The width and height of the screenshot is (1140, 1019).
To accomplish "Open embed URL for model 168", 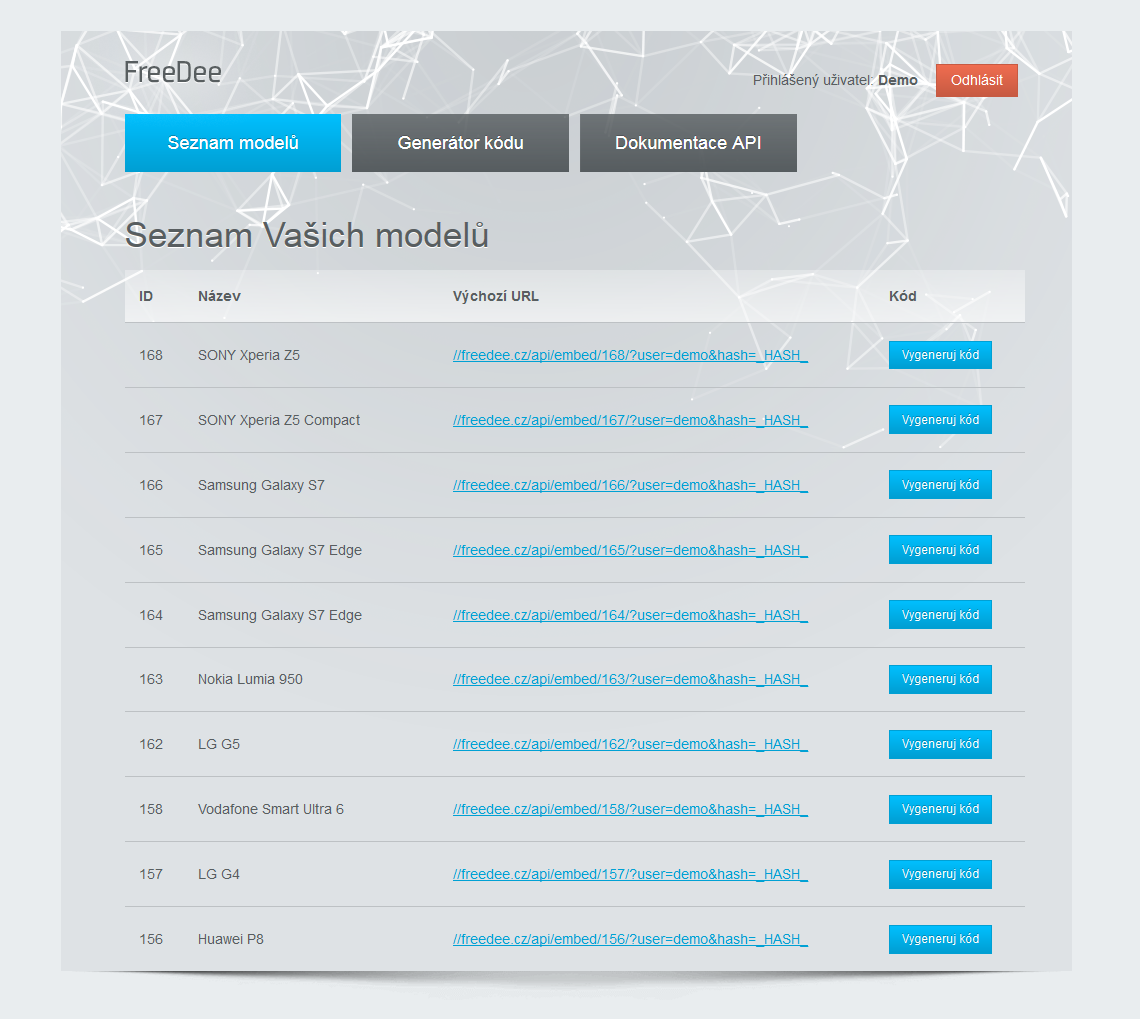I will 630,355.
